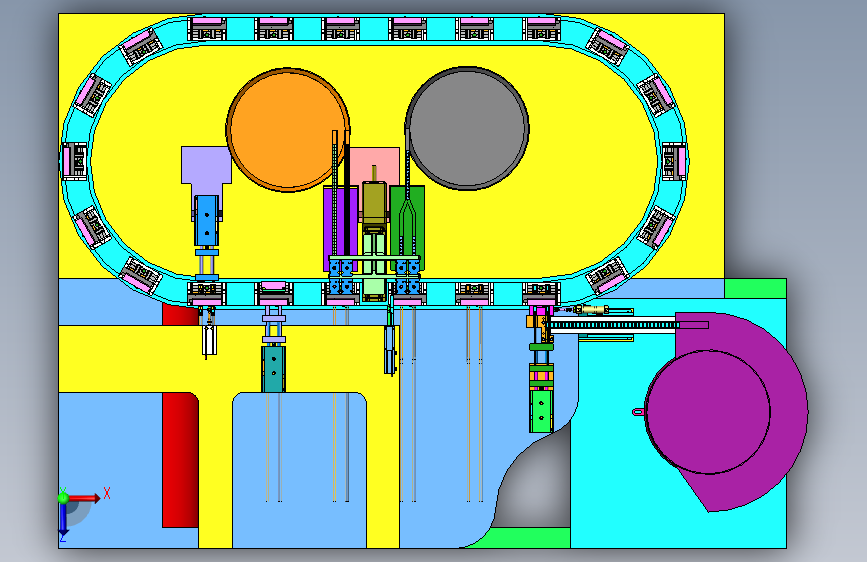Image resolution: width=867 pixels, height=562 pixels.
Task: Select the lavender T-shaped mounting block
Action: (x=206, y=166)
